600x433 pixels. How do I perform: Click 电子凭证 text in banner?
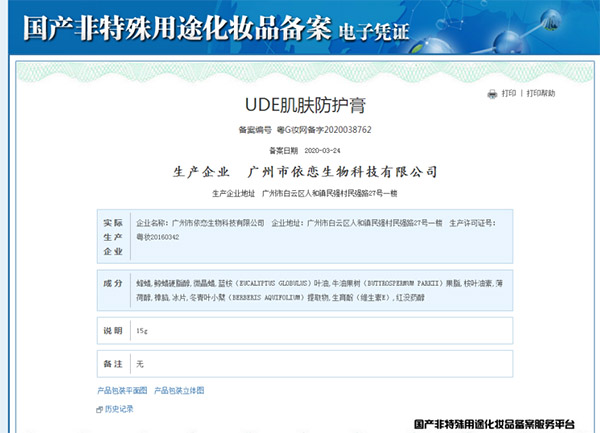coord(374,31)
